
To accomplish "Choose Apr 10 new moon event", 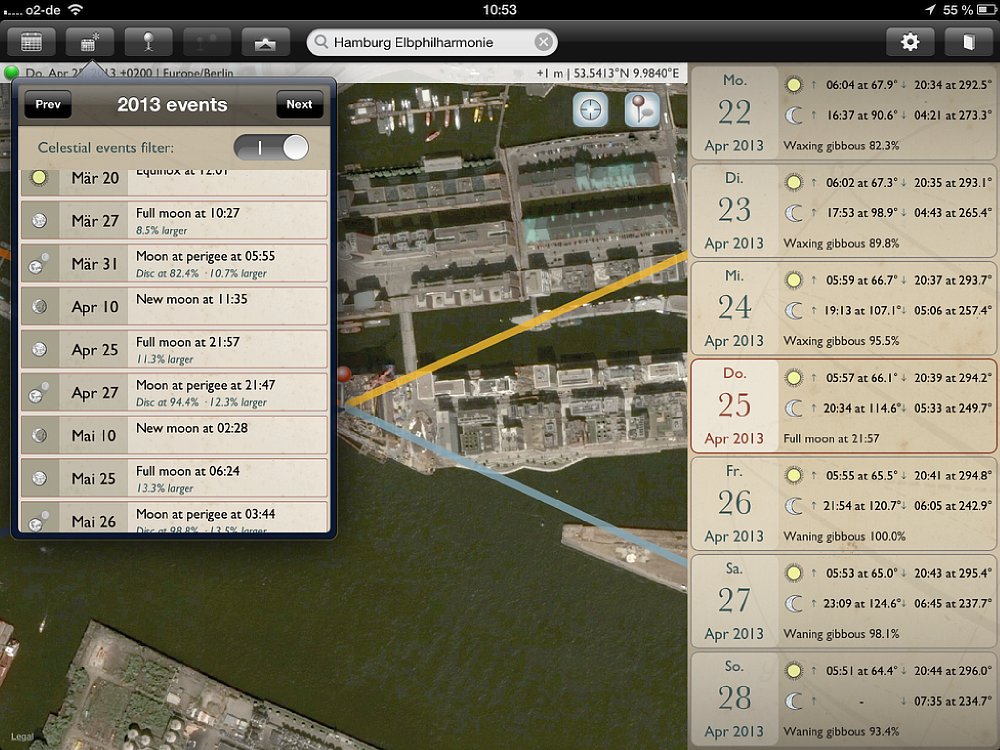I will tap(174, 306).
